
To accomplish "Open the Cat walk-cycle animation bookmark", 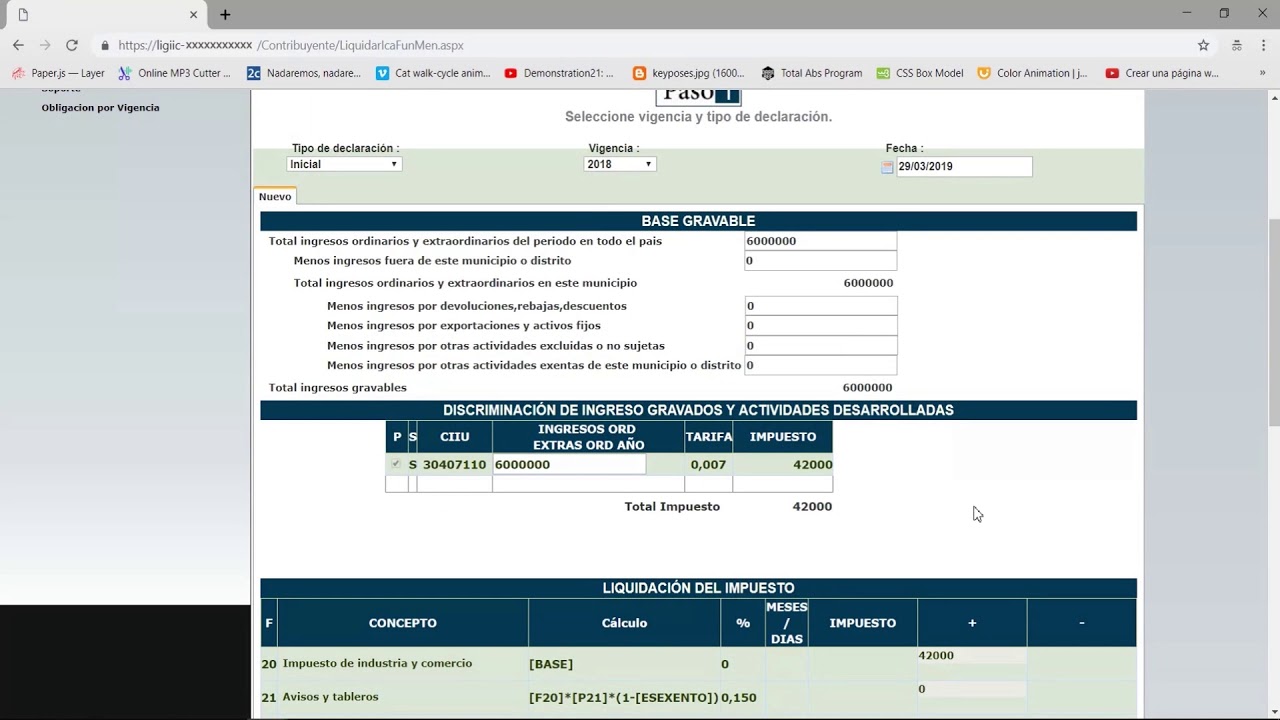I will pyautogui.click(x=433, y=73).
